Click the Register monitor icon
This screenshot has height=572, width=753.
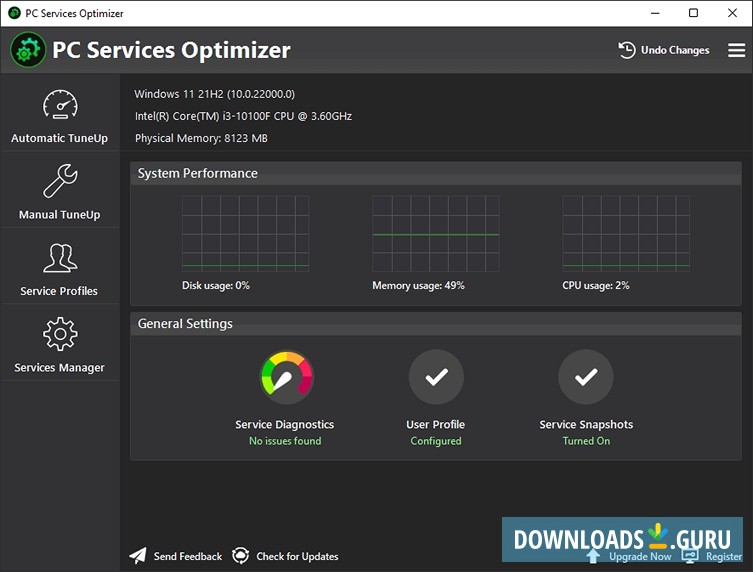[x=690, y=556]
